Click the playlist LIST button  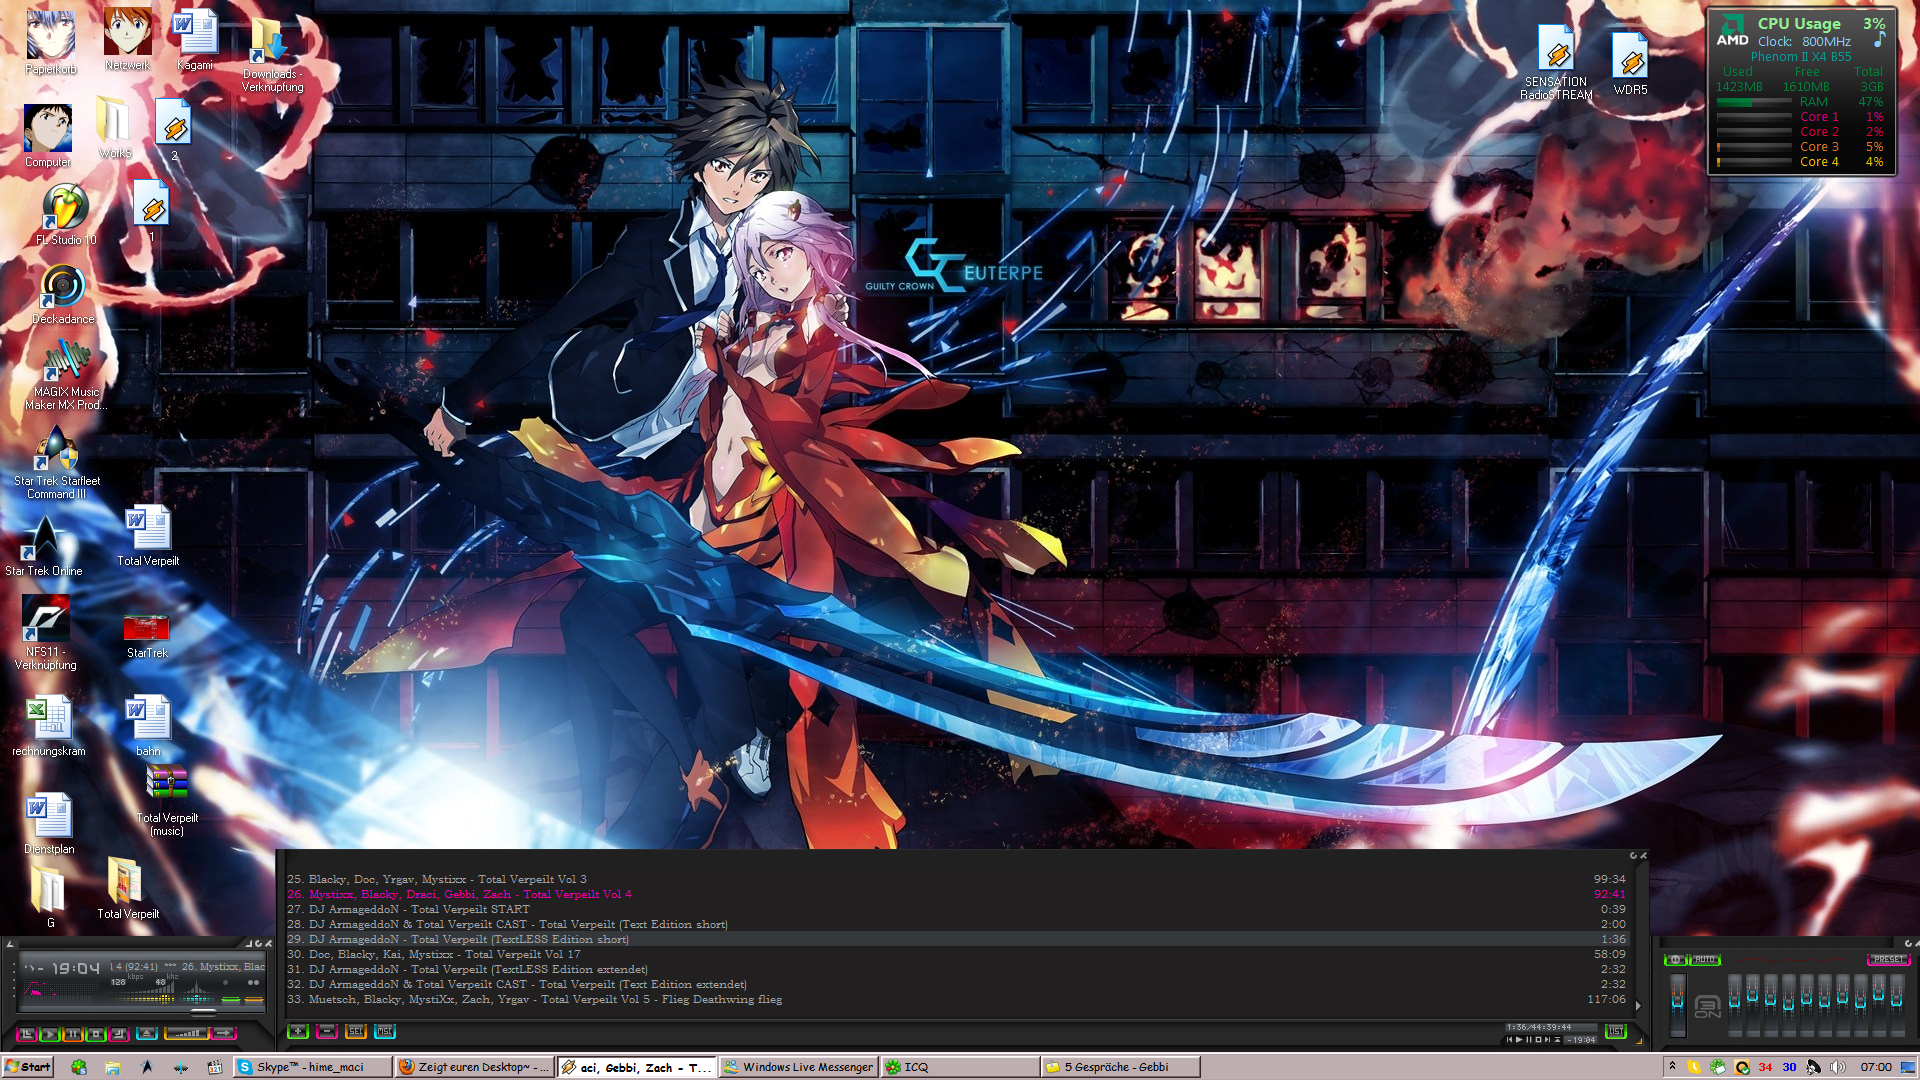coord(1615,1031)
